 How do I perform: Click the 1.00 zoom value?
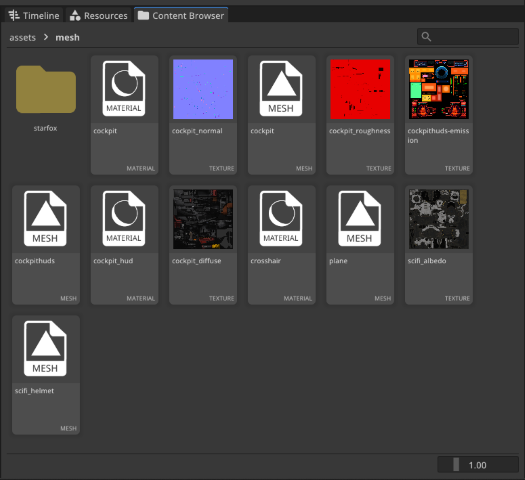(x=477, y=465)
